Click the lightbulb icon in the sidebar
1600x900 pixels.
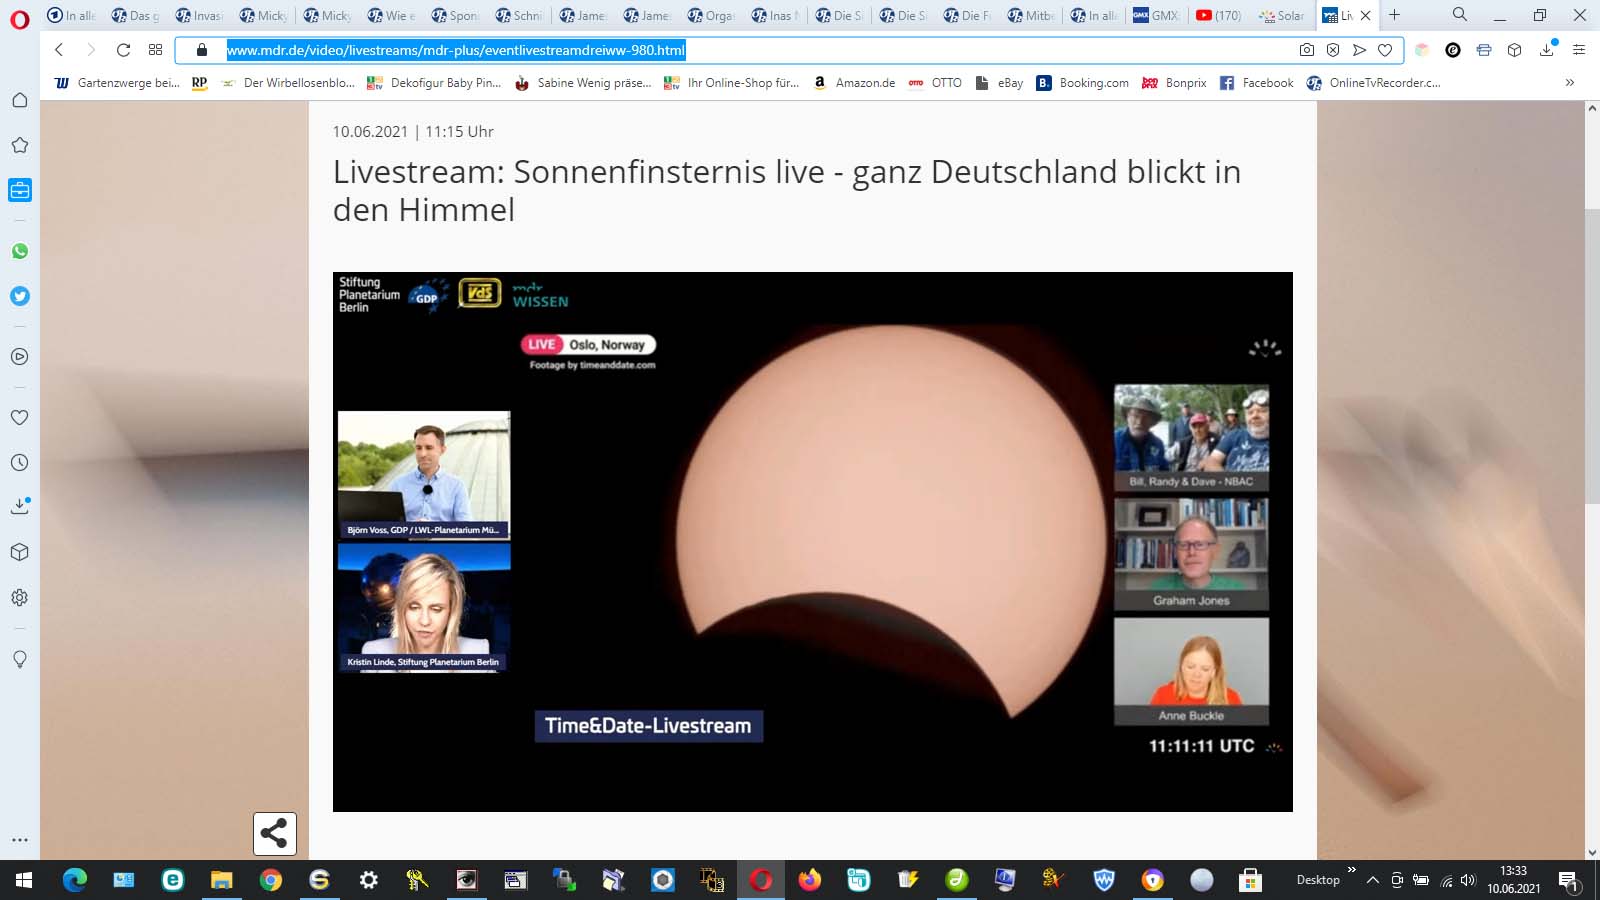click(19, 659)
